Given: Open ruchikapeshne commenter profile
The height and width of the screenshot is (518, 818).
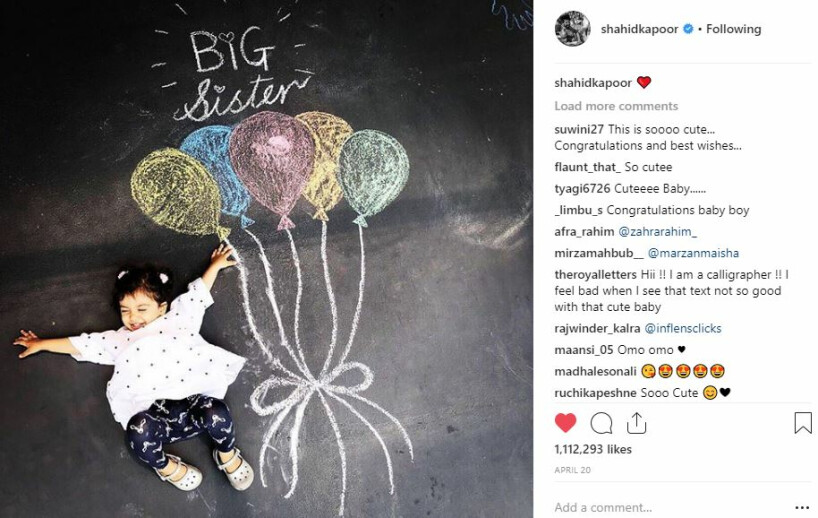Looking at the screenshot, I should tap(595, 393).
